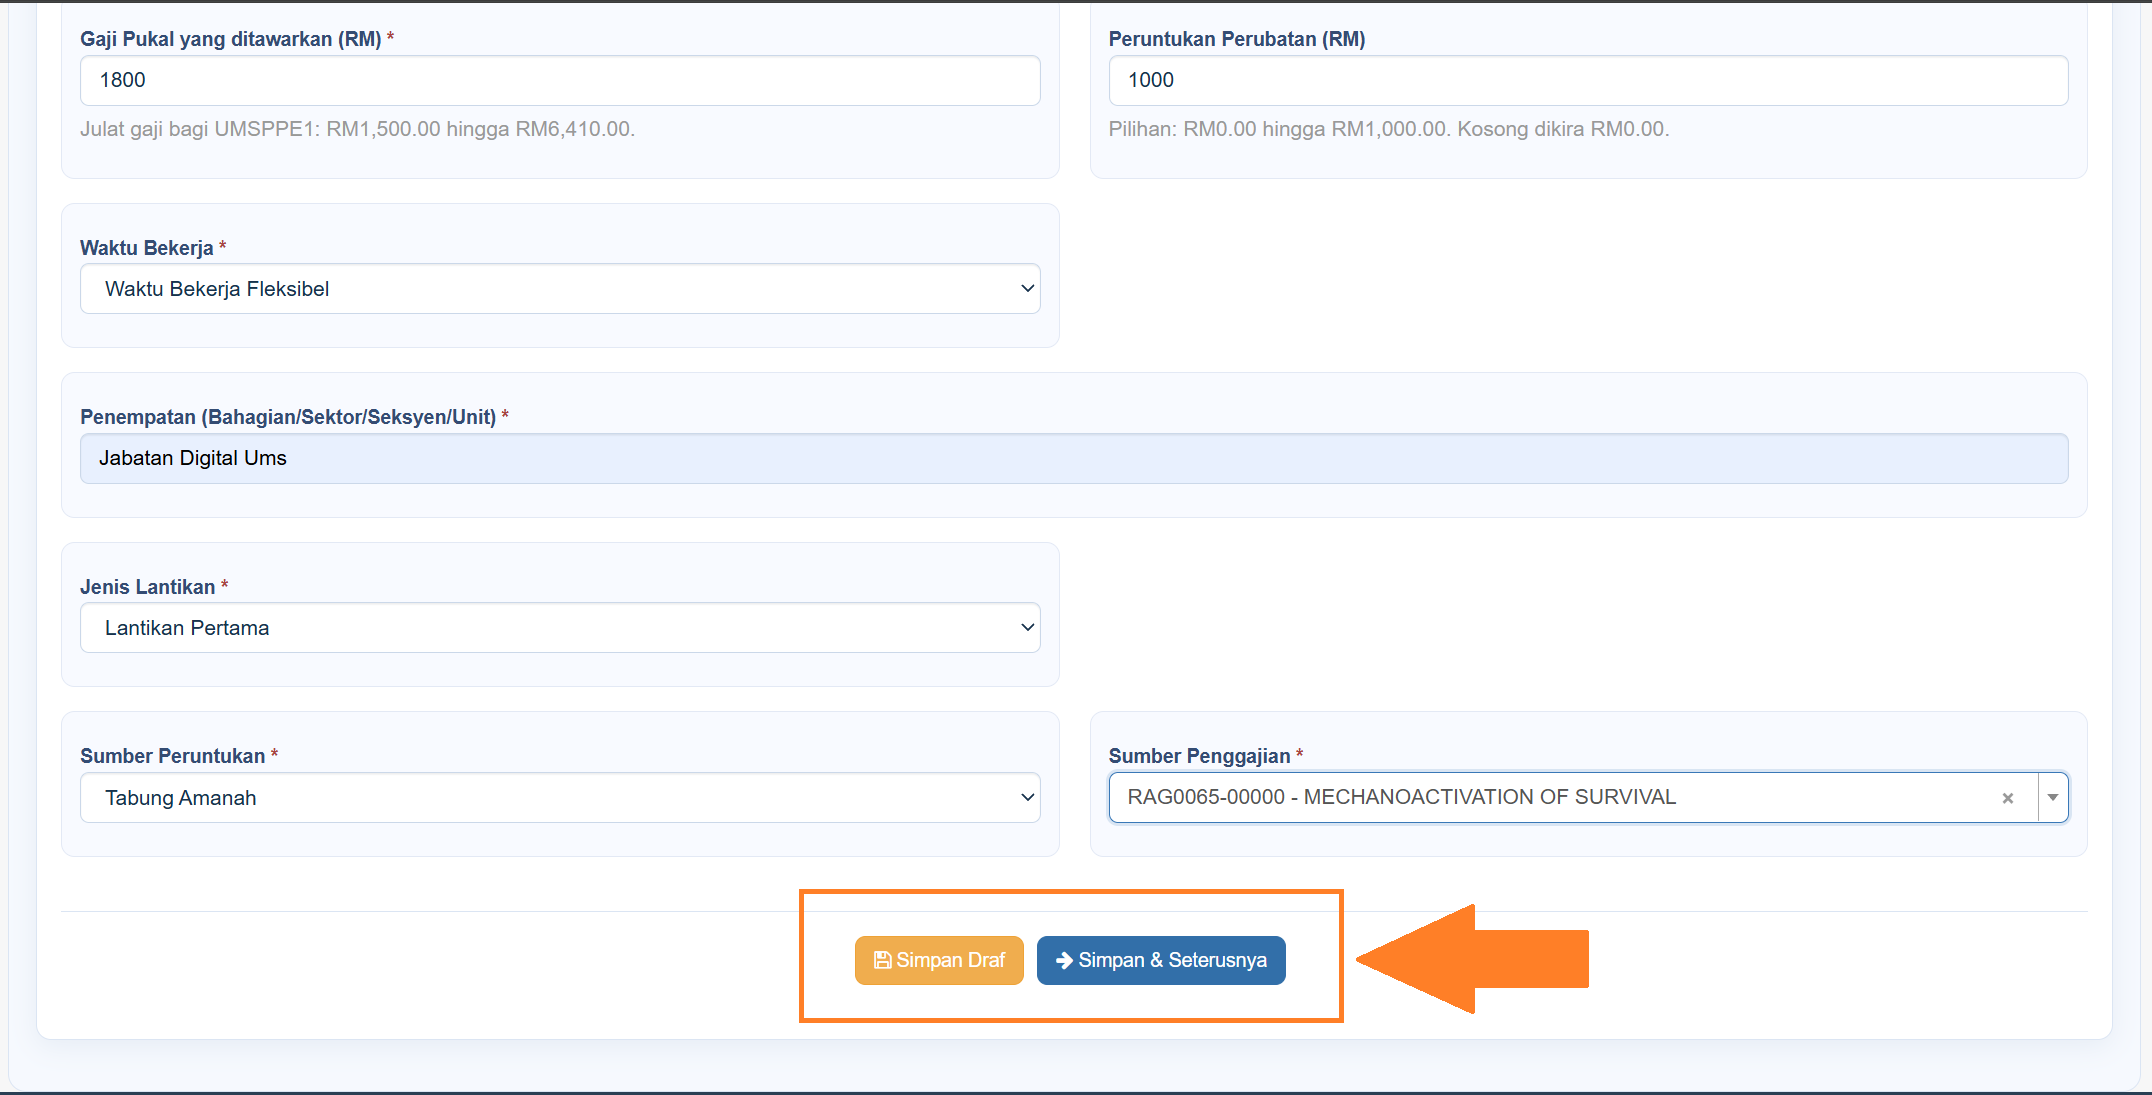Screen dimensions: 2152x1095
Task: Click the floppy disk icon on Simpan Draf
Action: 882,960
